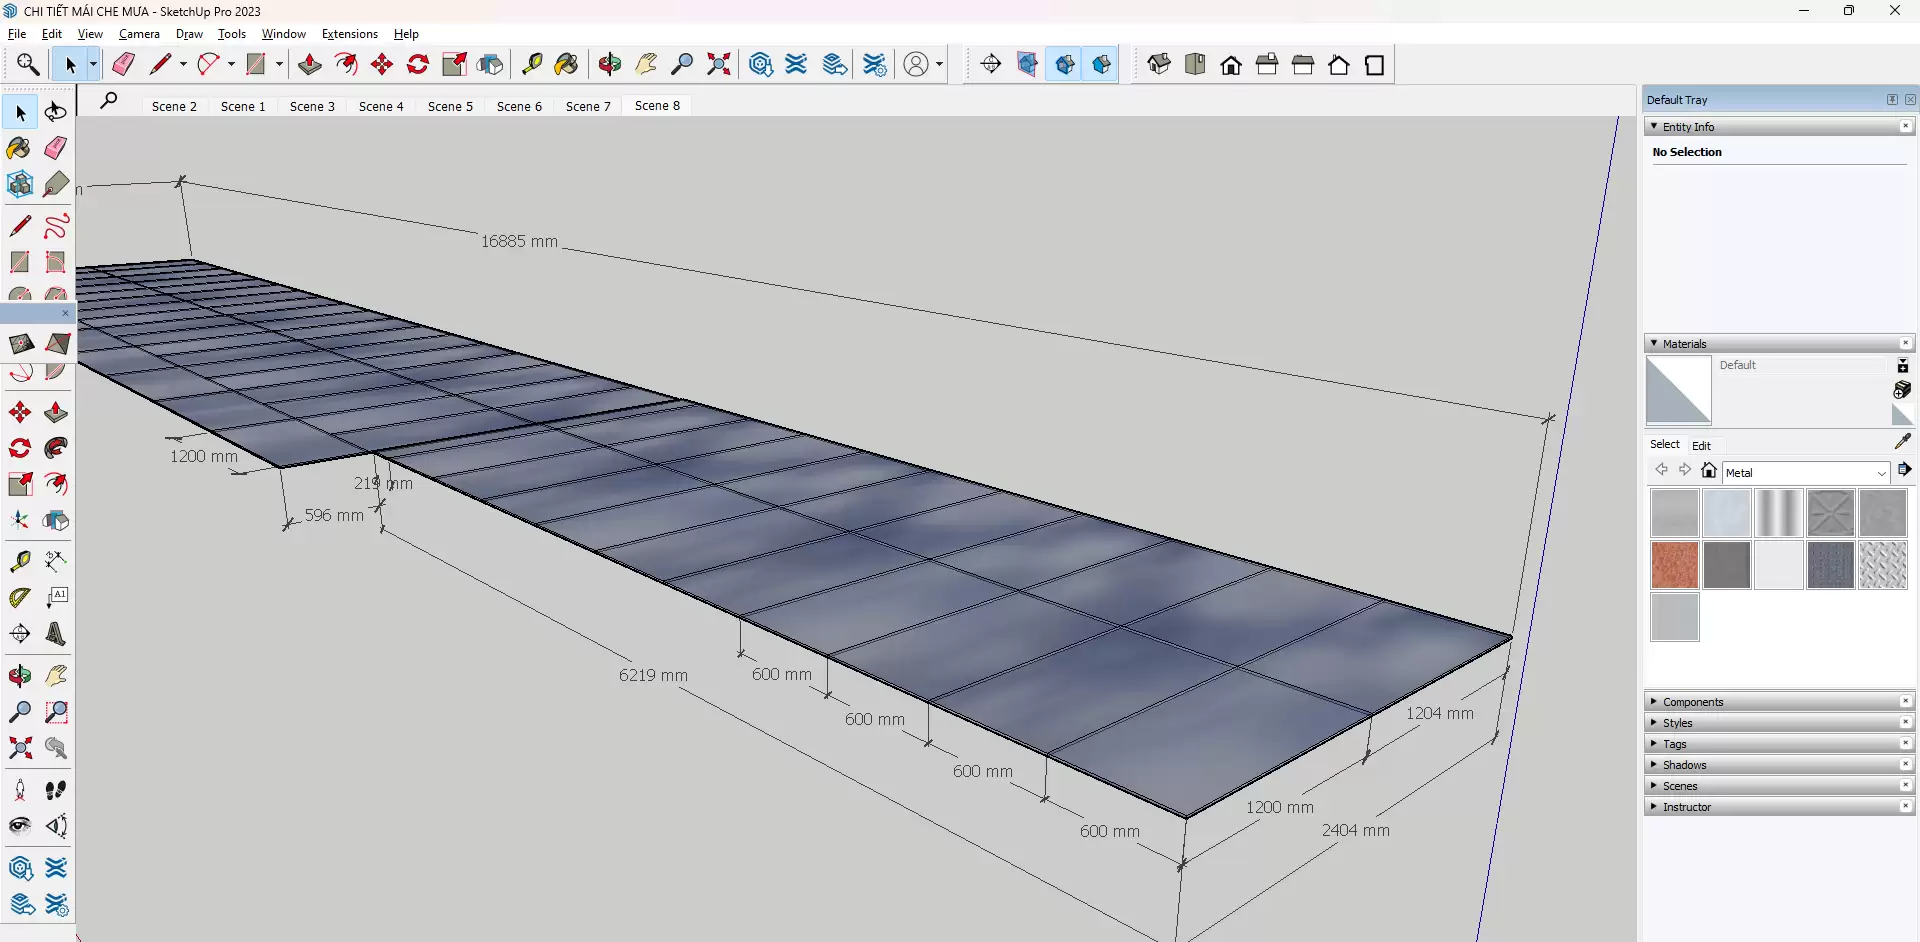Open the Extensions menu

point(349,34)
